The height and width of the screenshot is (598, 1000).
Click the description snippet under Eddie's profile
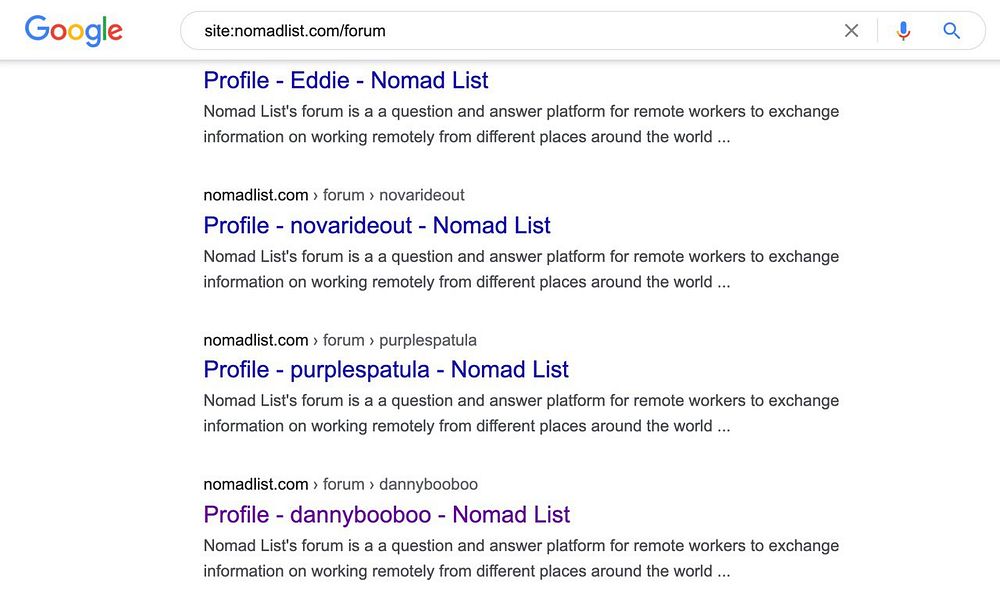pos(520,124)
